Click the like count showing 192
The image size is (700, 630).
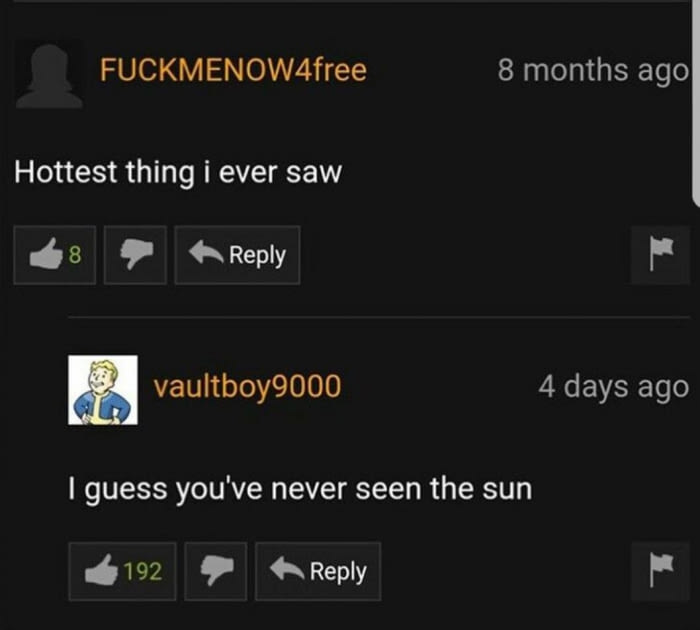pyautogui.click(x=142, y=571)
